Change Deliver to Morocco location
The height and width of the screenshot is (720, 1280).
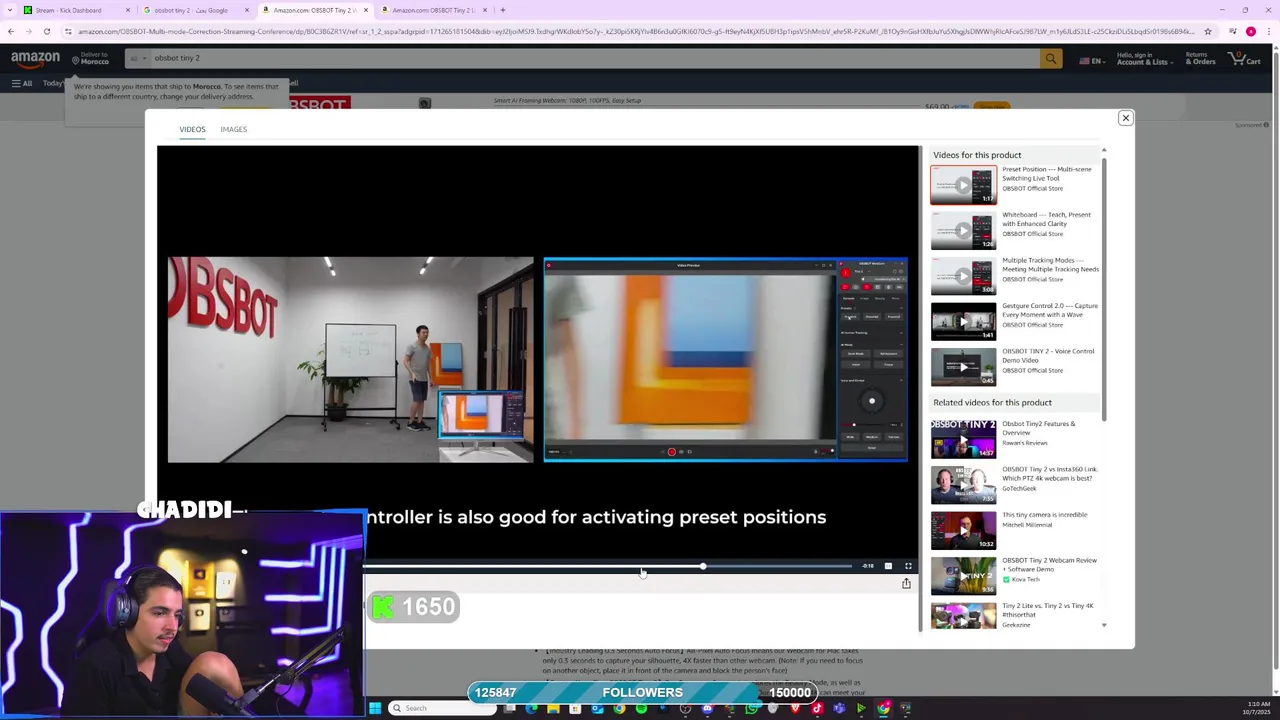pyautogui.click(x=91, y=59)
